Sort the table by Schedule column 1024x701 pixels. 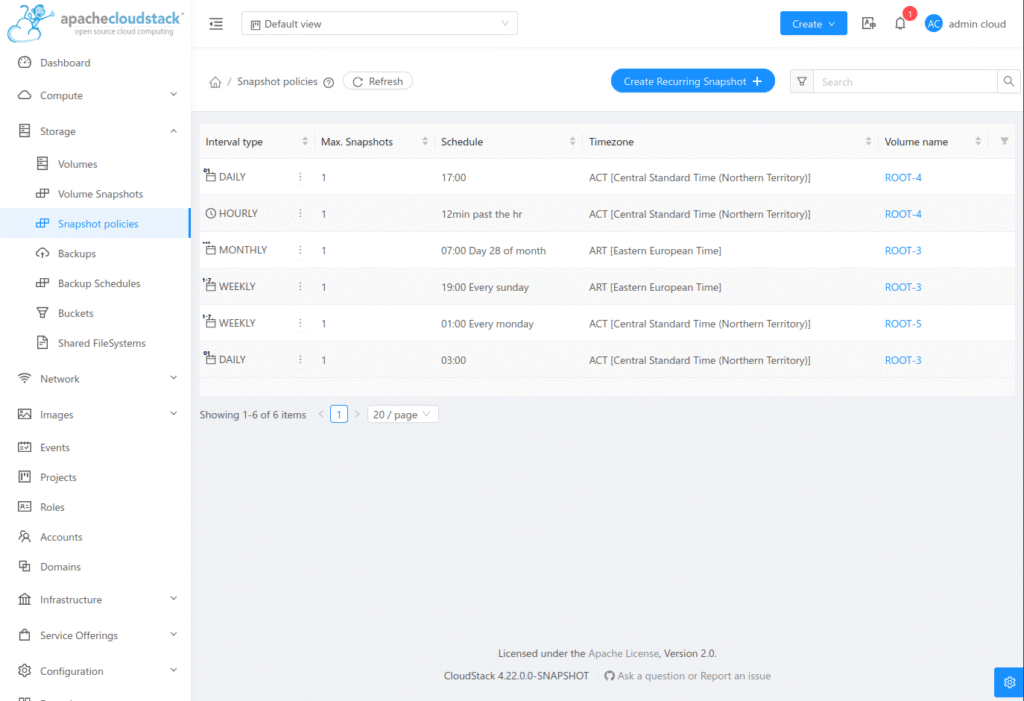pos(572,142)
